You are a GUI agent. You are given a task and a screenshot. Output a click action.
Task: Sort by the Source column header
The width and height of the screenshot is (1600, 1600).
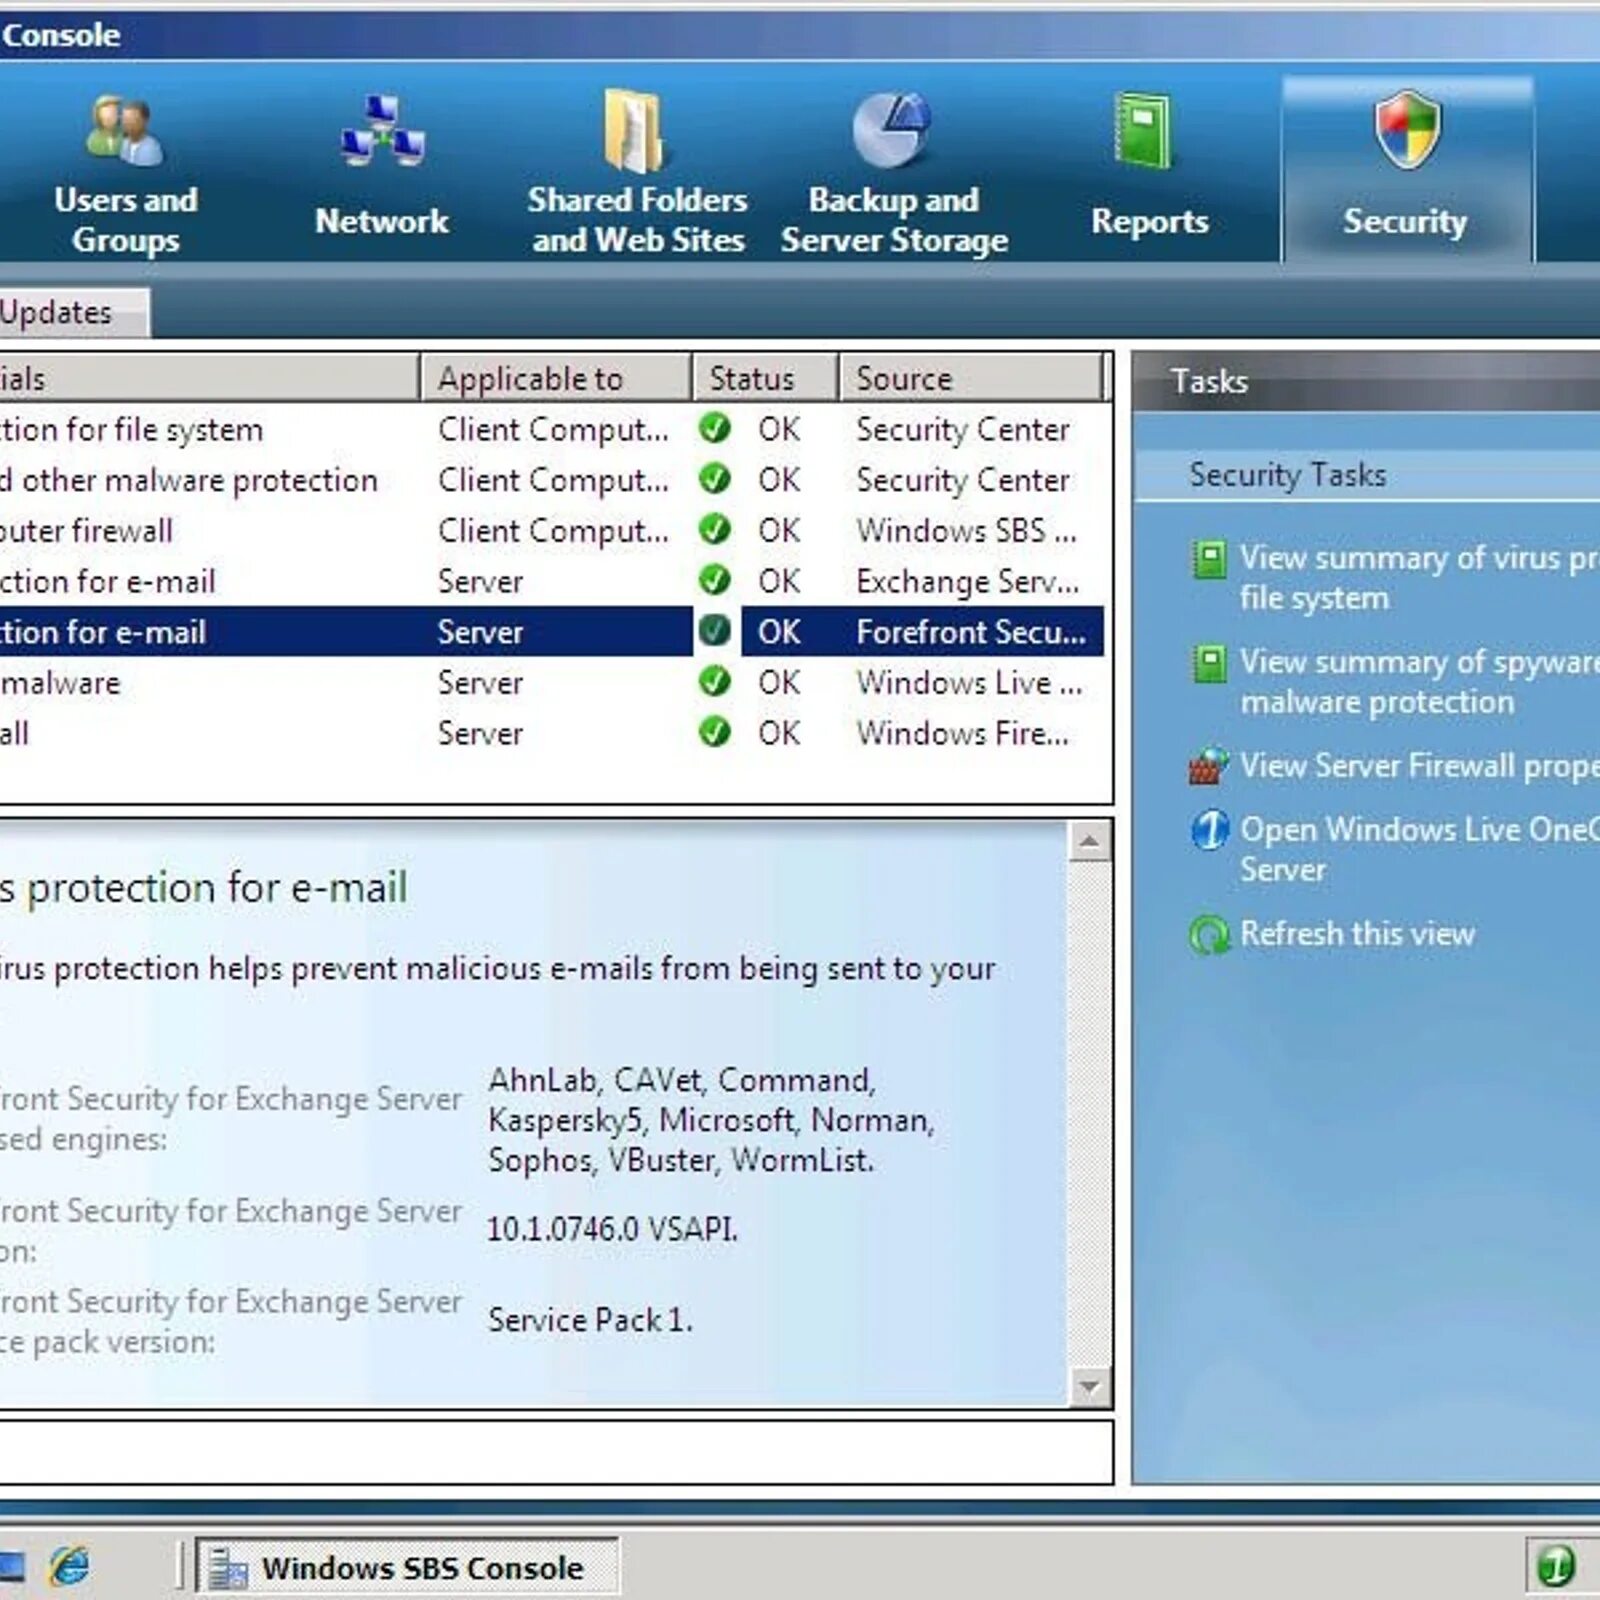pyautogui.click(x=970, y=378)
